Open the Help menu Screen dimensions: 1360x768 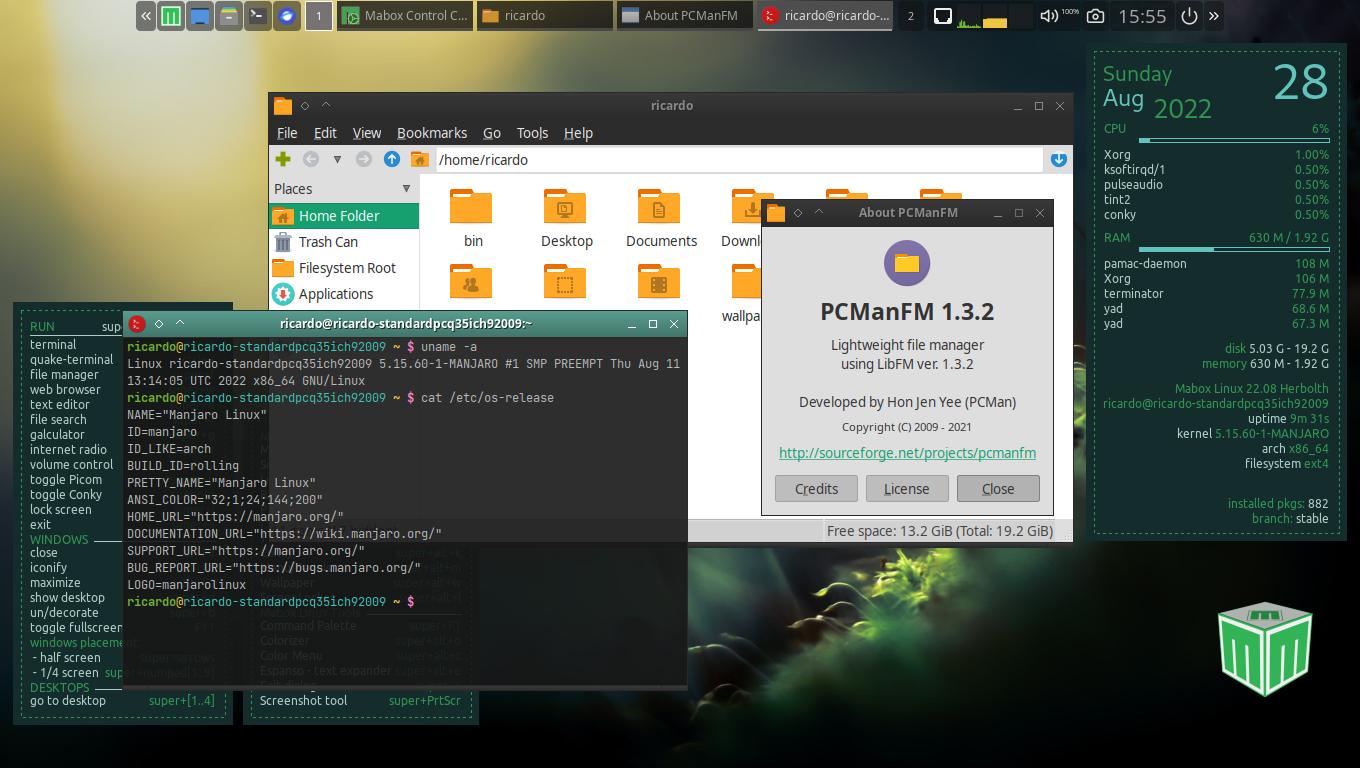tap(578, 133)
